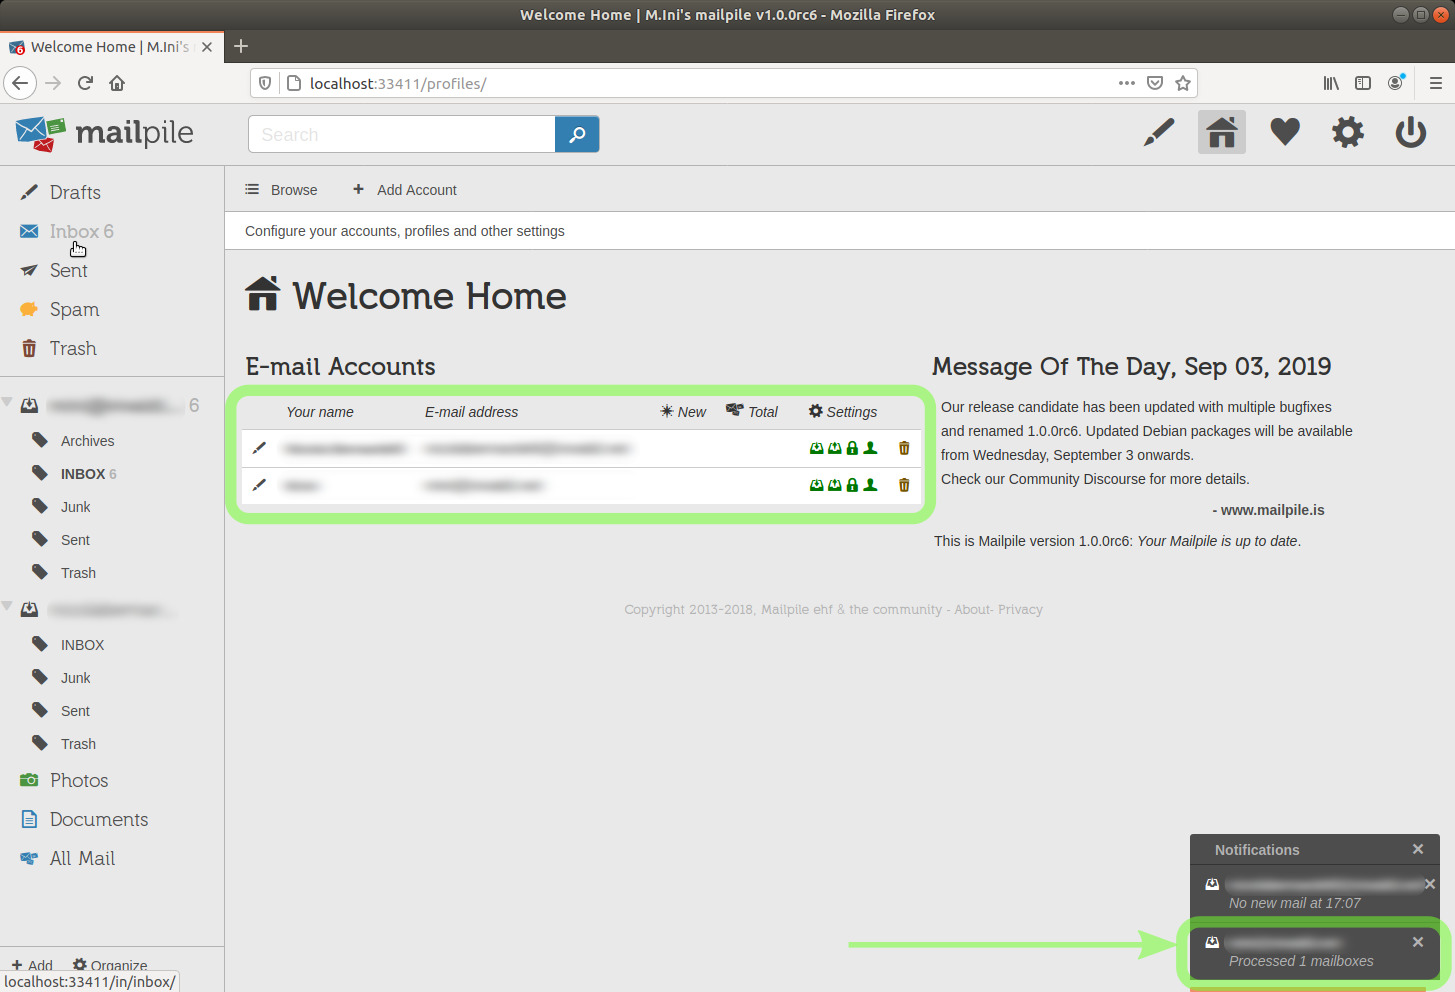Open the Photos section
Screen dimensions: 1455x992
coord(79,780)
